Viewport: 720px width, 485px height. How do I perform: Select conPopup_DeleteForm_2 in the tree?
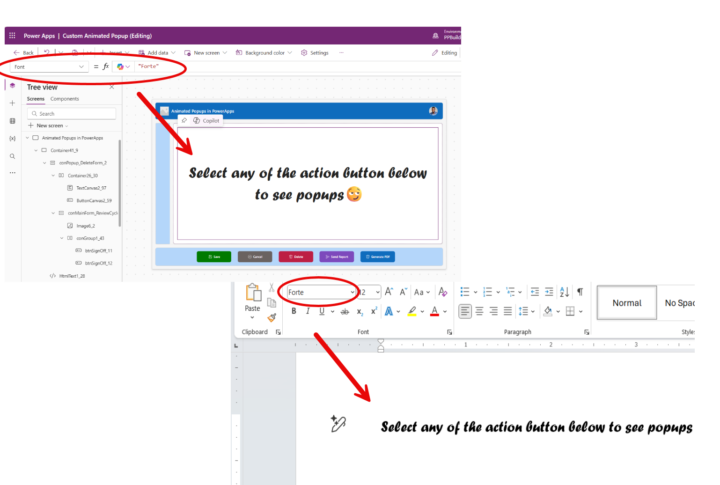tap(83, 163)
